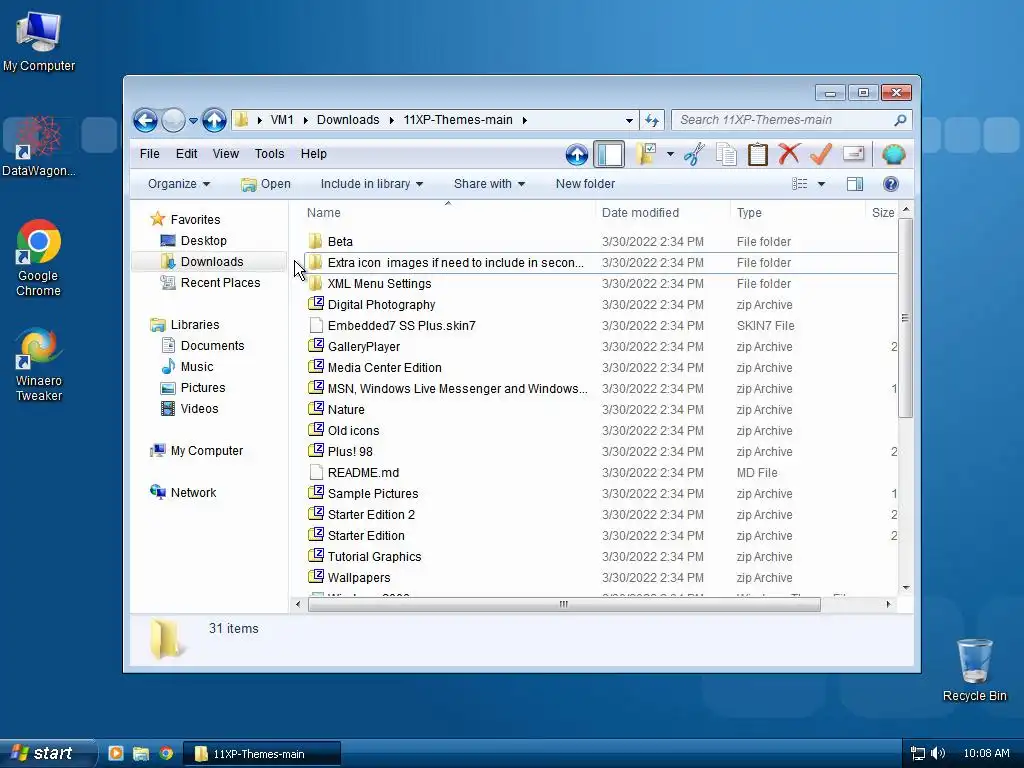Viewport: 1024px width, 768px height.
Task: Click the Up arrow beside the address bar
Action: [x=214, y=120]
